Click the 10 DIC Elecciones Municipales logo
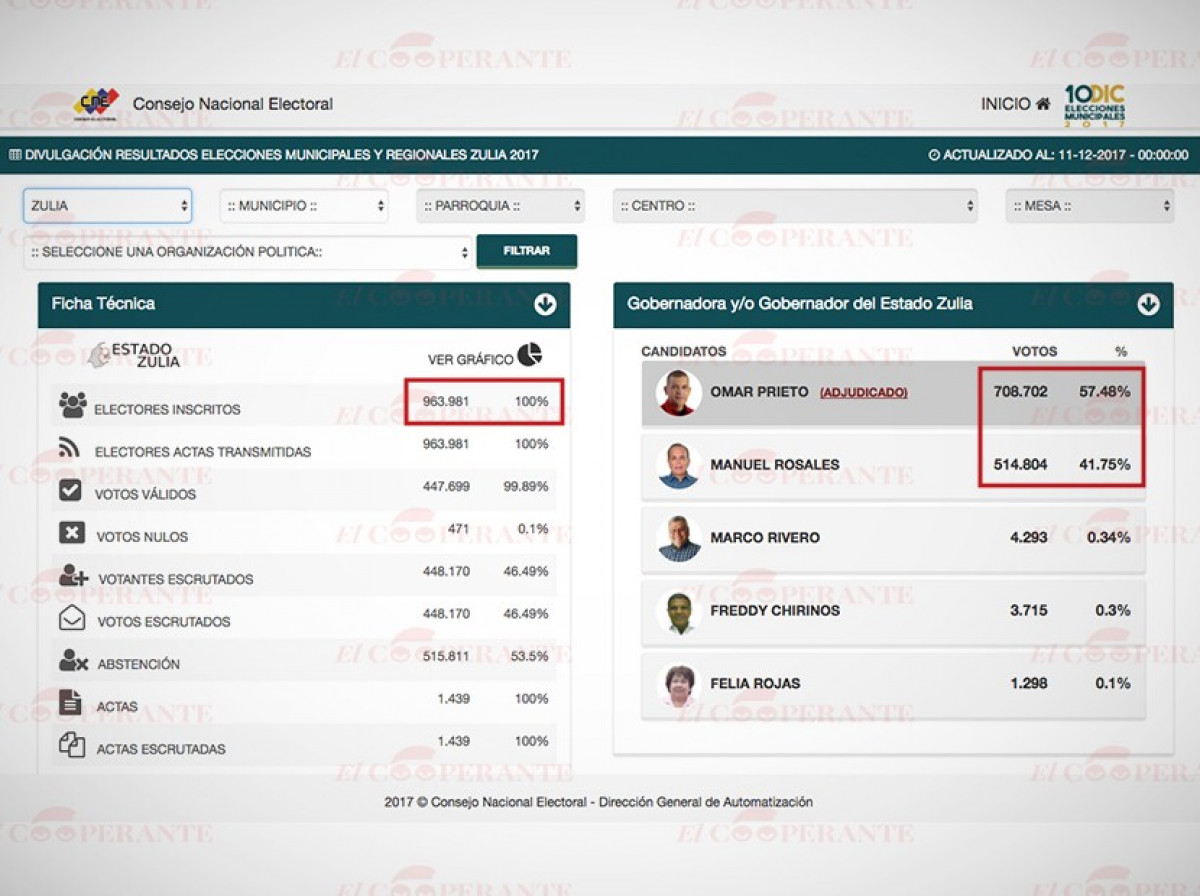The image size is (1200, 896). [x=1094, y=105]
